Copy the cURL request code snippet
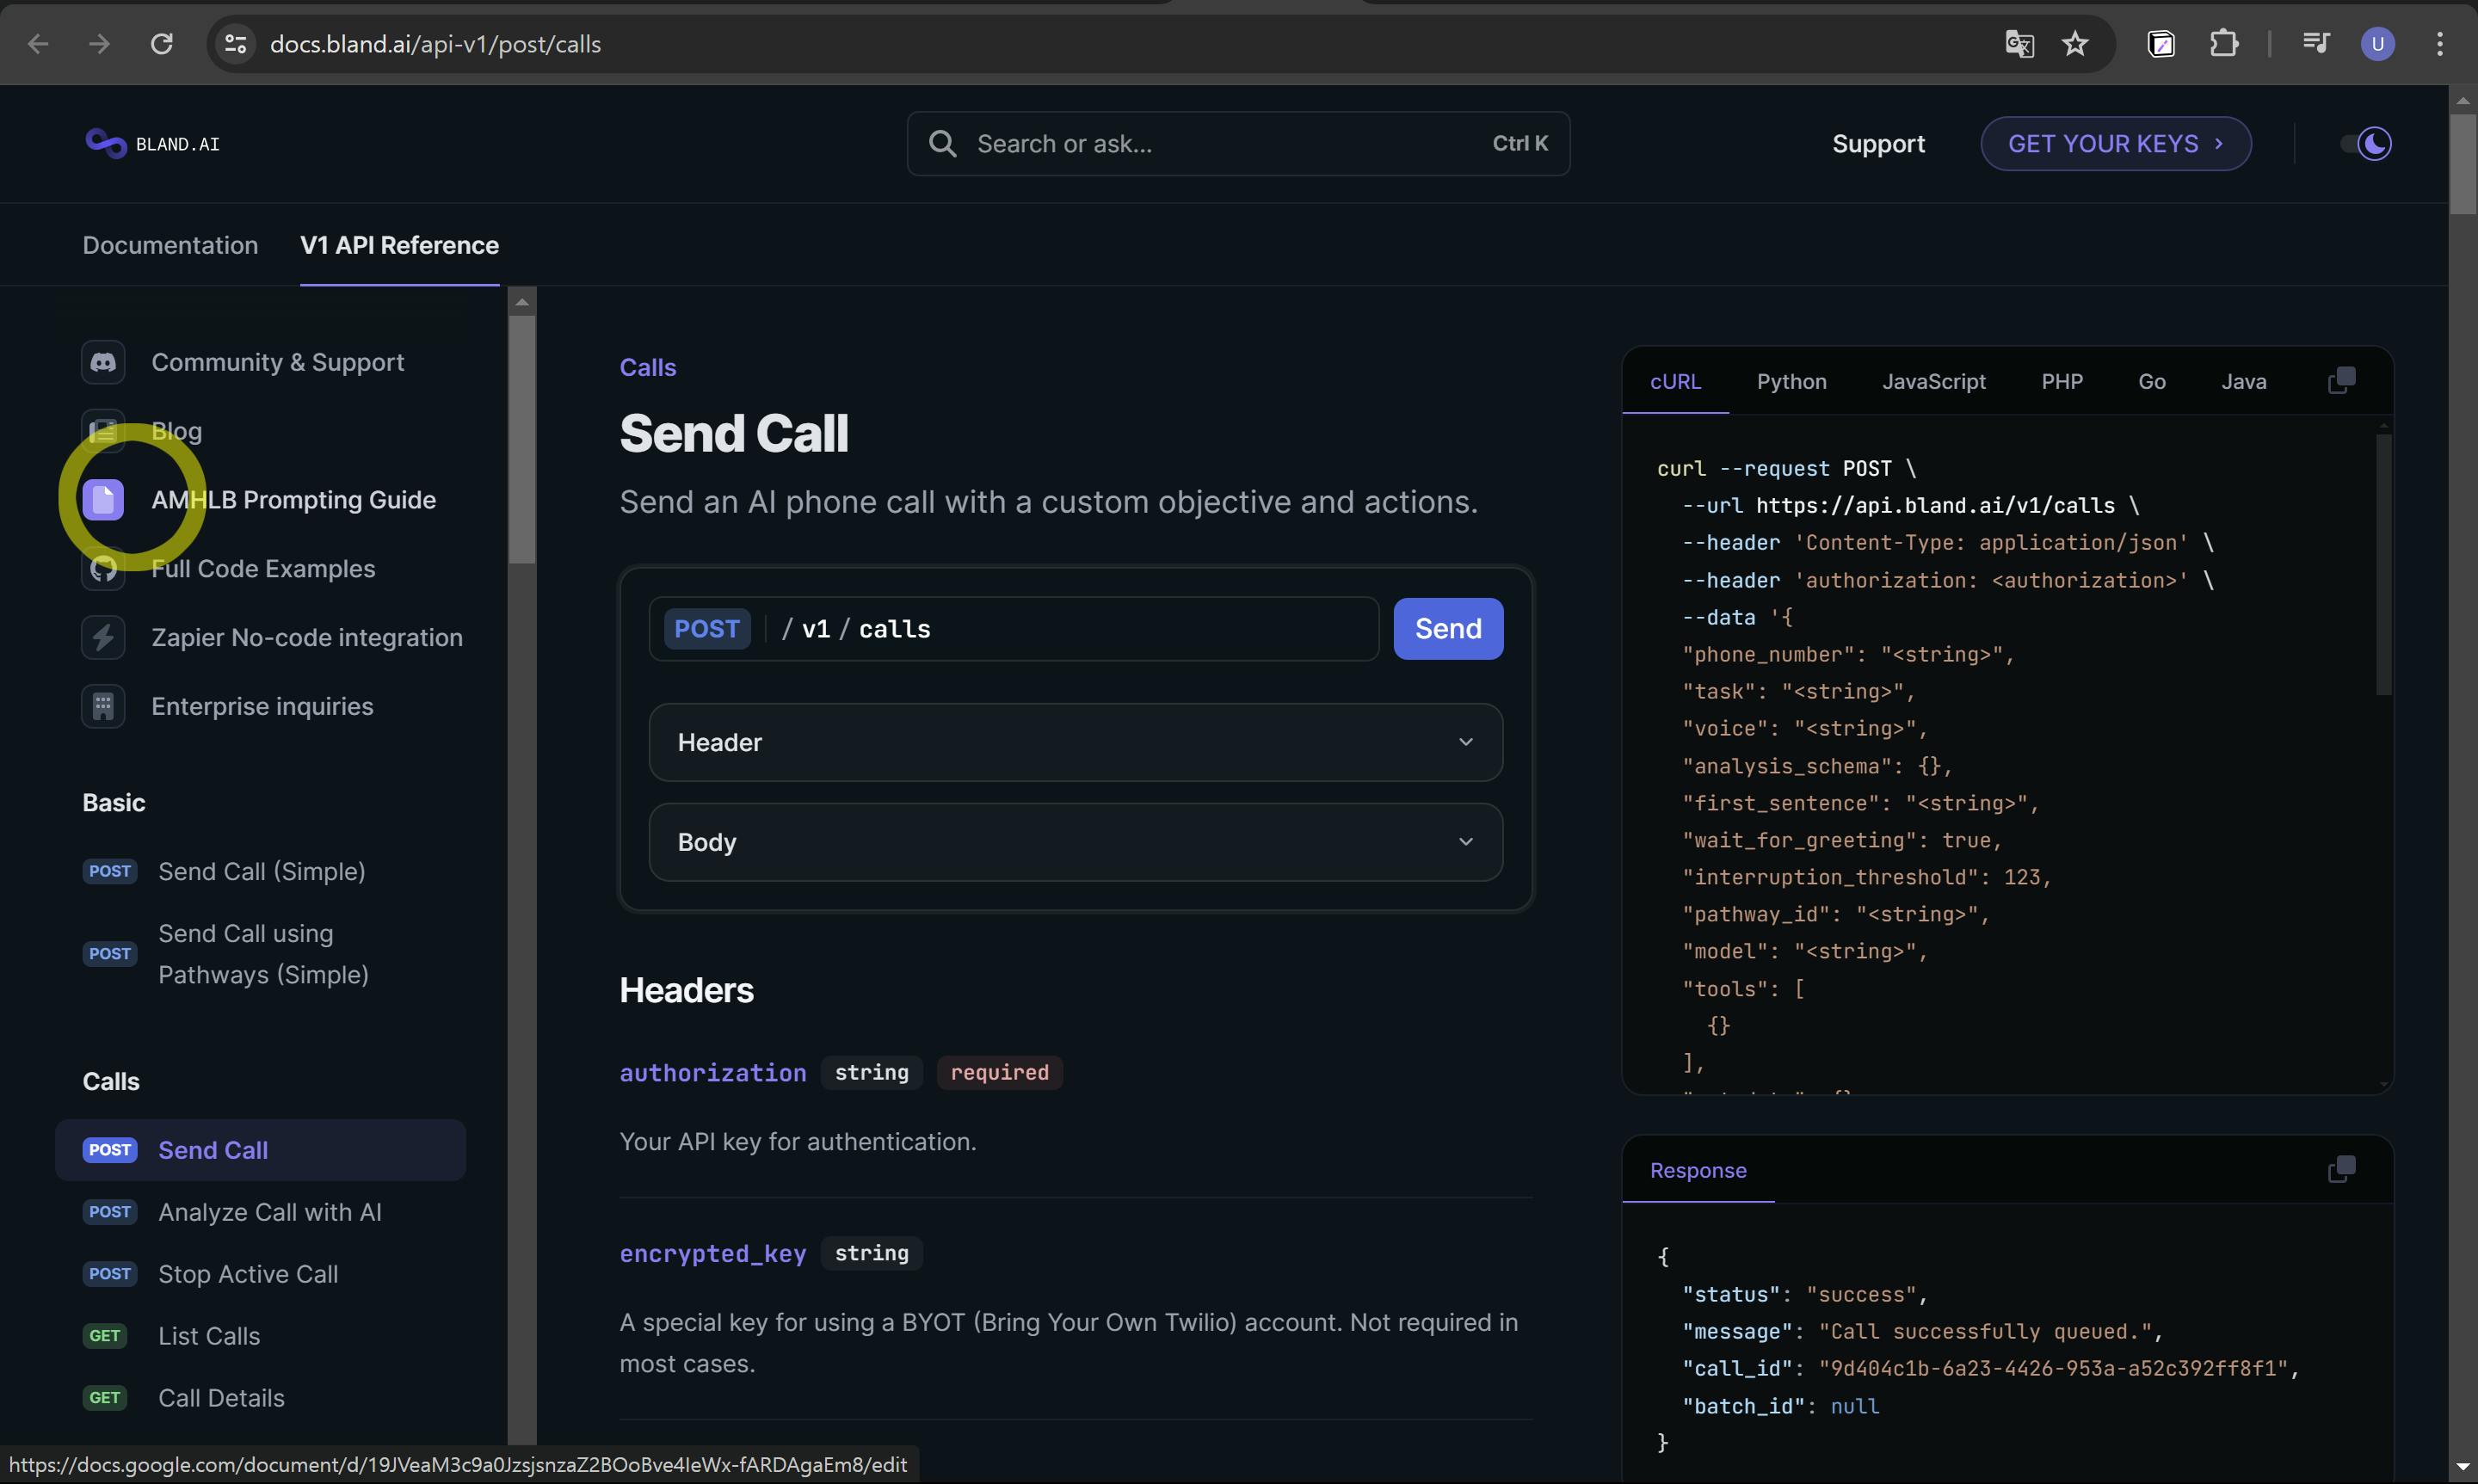The image size is (2478, 1484). click(x=2341, y=381)
